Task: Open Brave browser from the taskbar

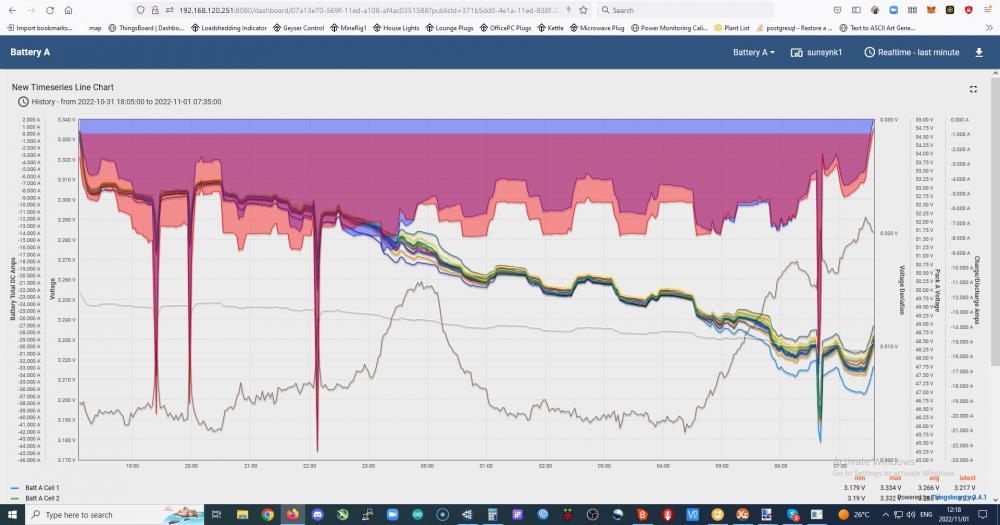Action: pos(642,515)
